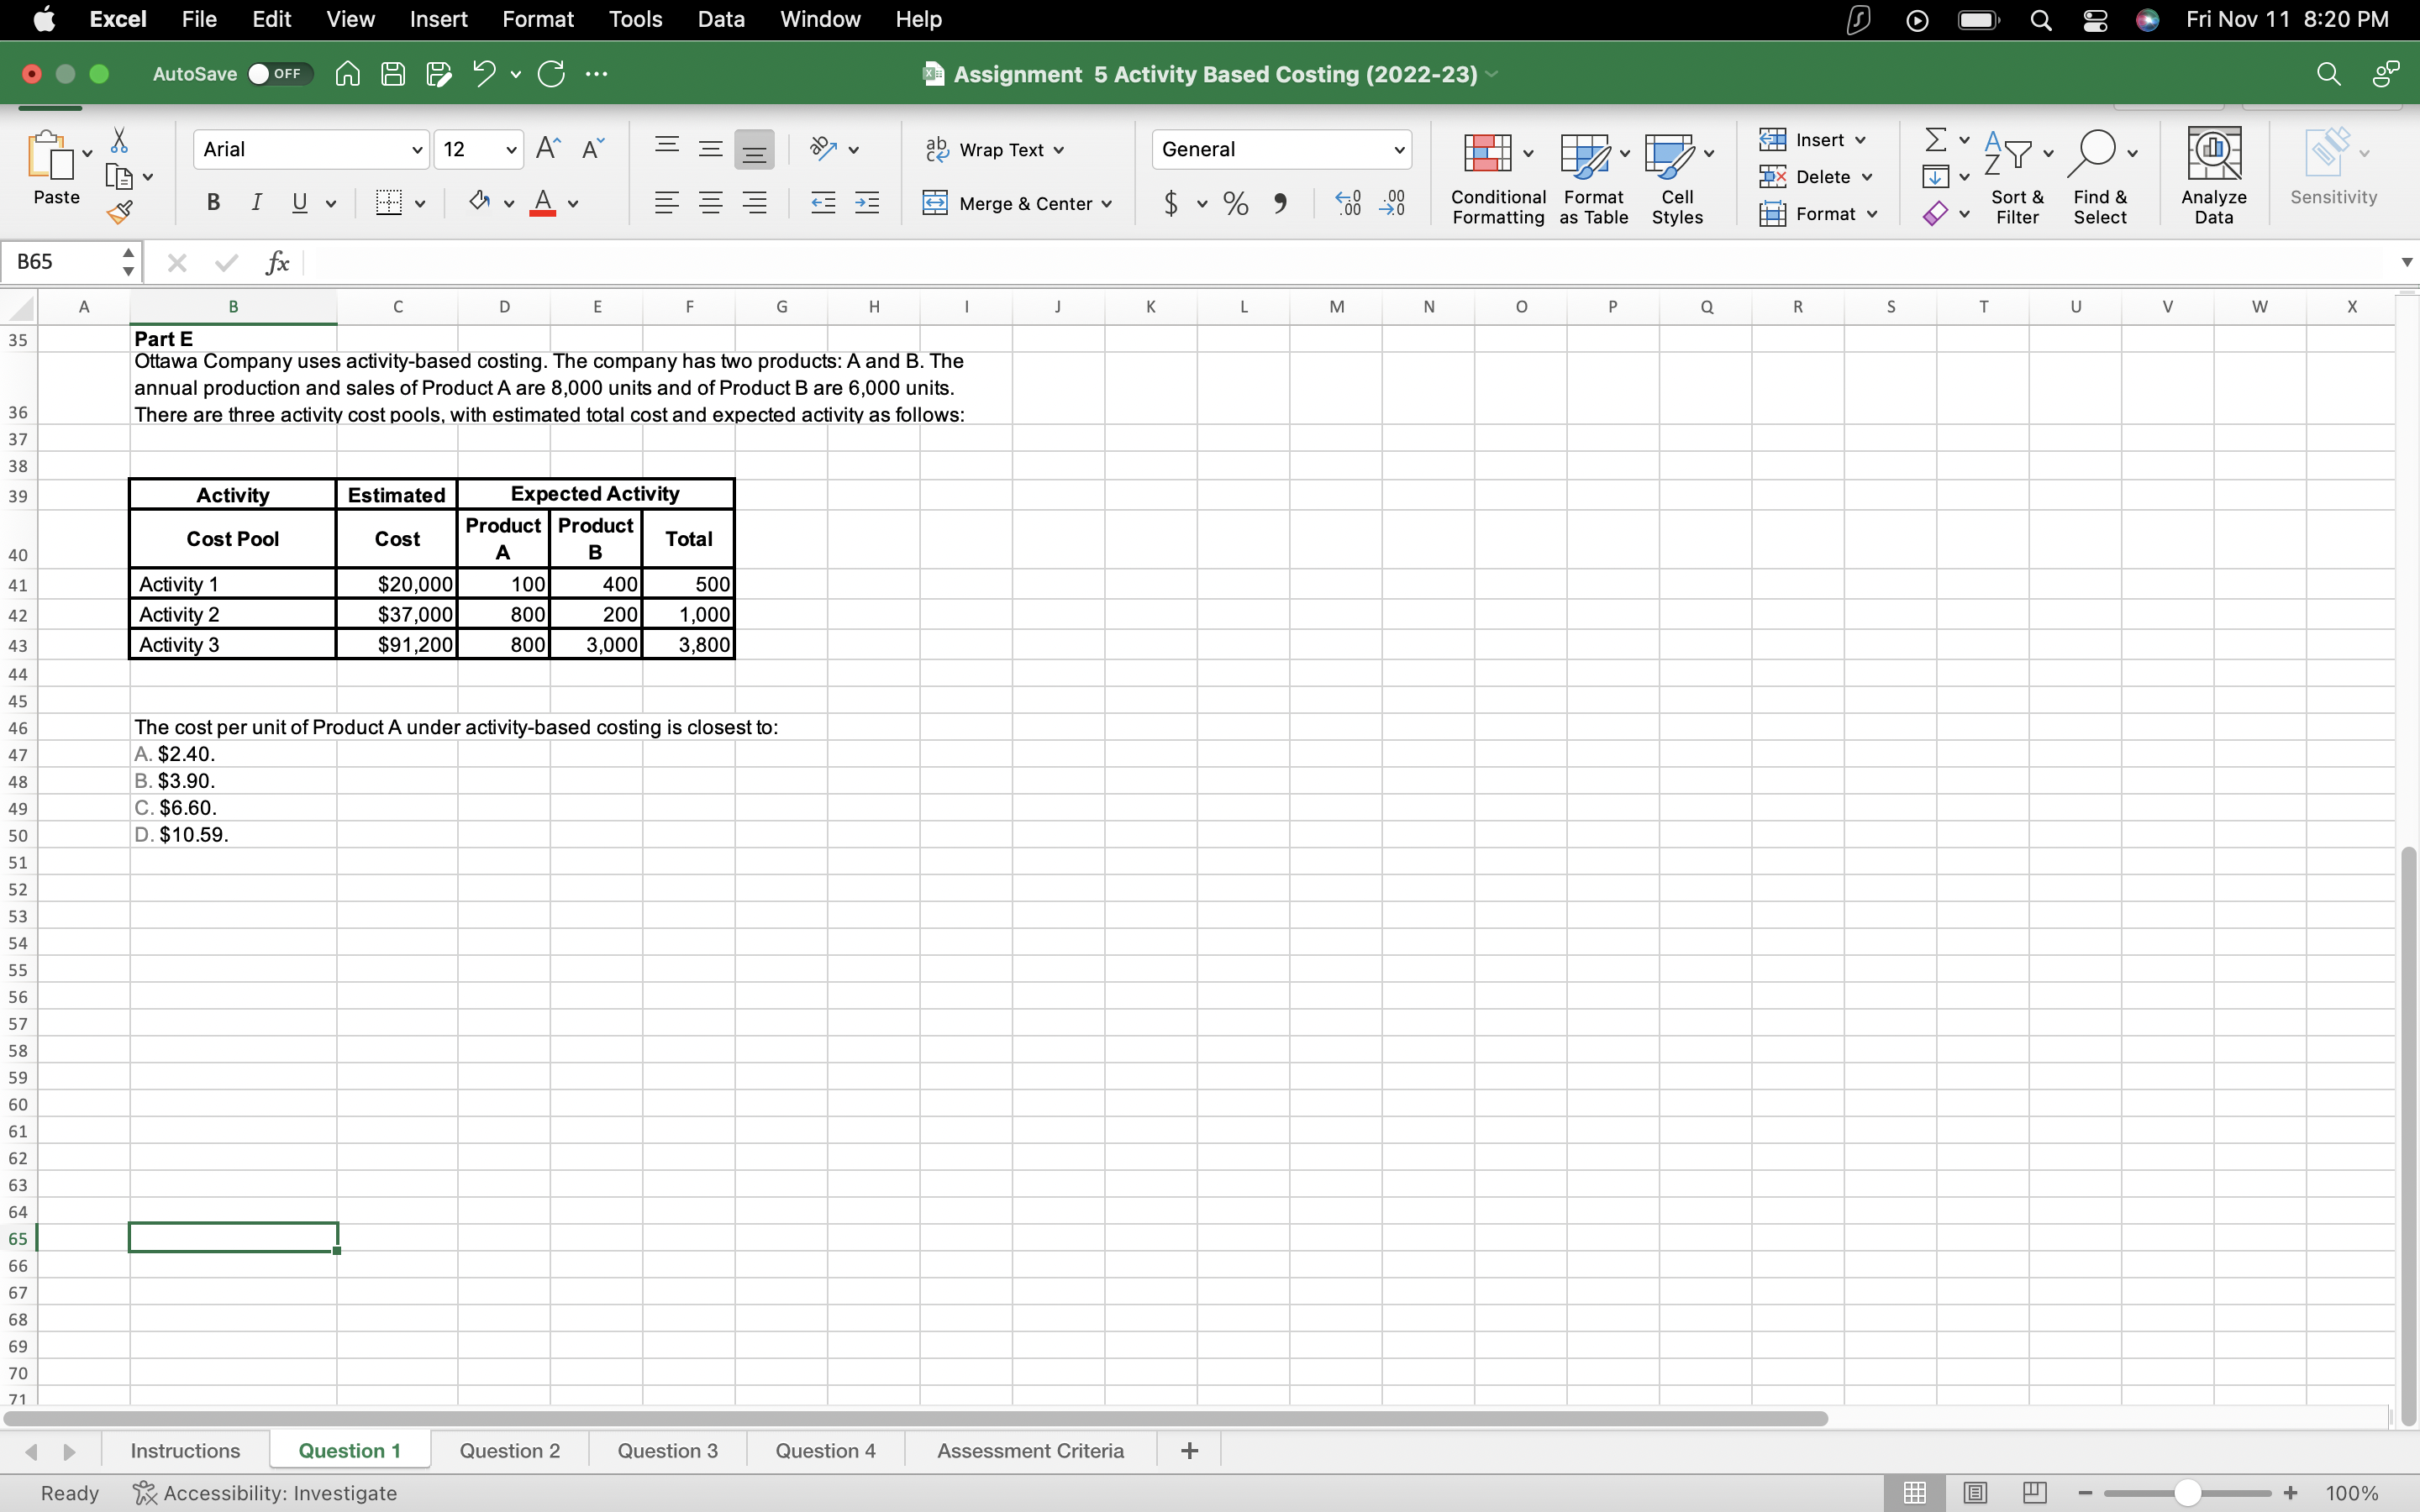Click the Format Painter brush icon

(120, 212)
